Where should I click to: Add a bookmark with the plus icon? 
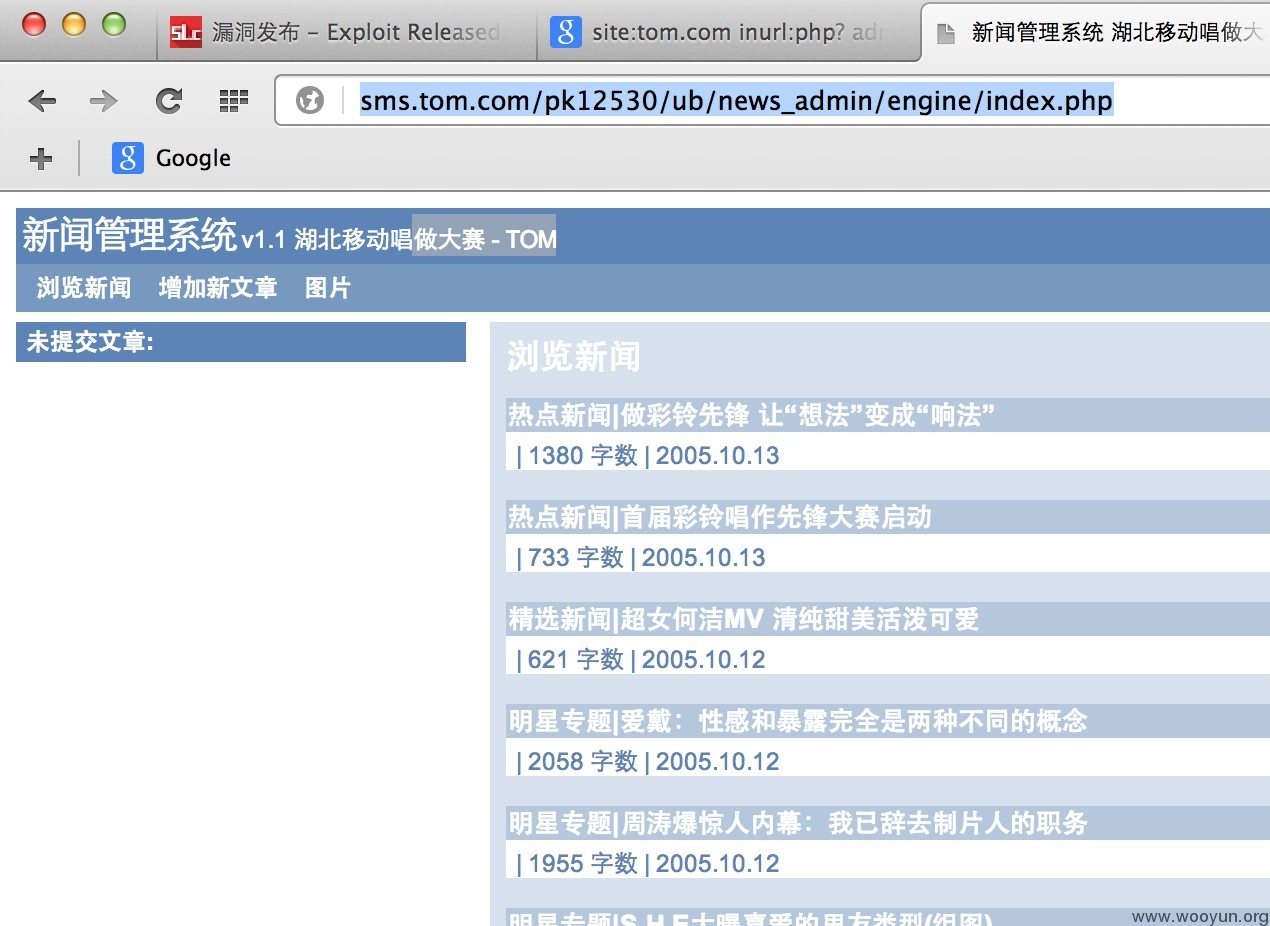coord(41,158)
